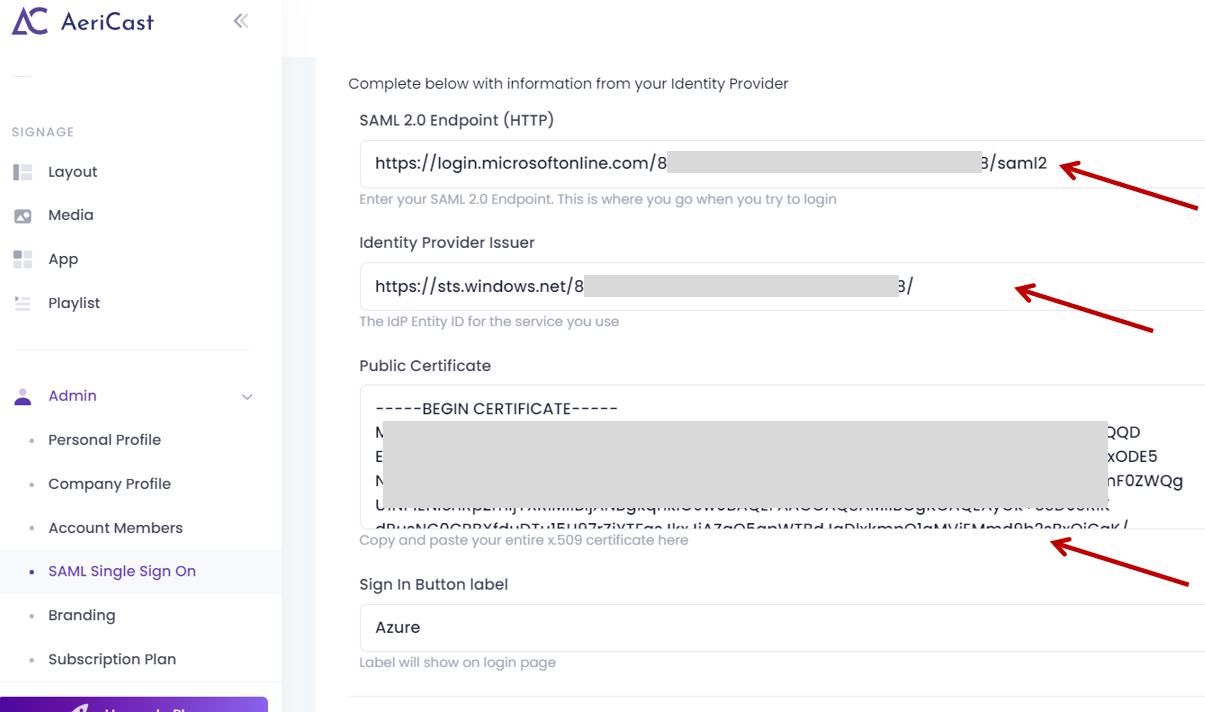
Task: Click 'Label will show on login page' hint
Action: coord(458,662)
